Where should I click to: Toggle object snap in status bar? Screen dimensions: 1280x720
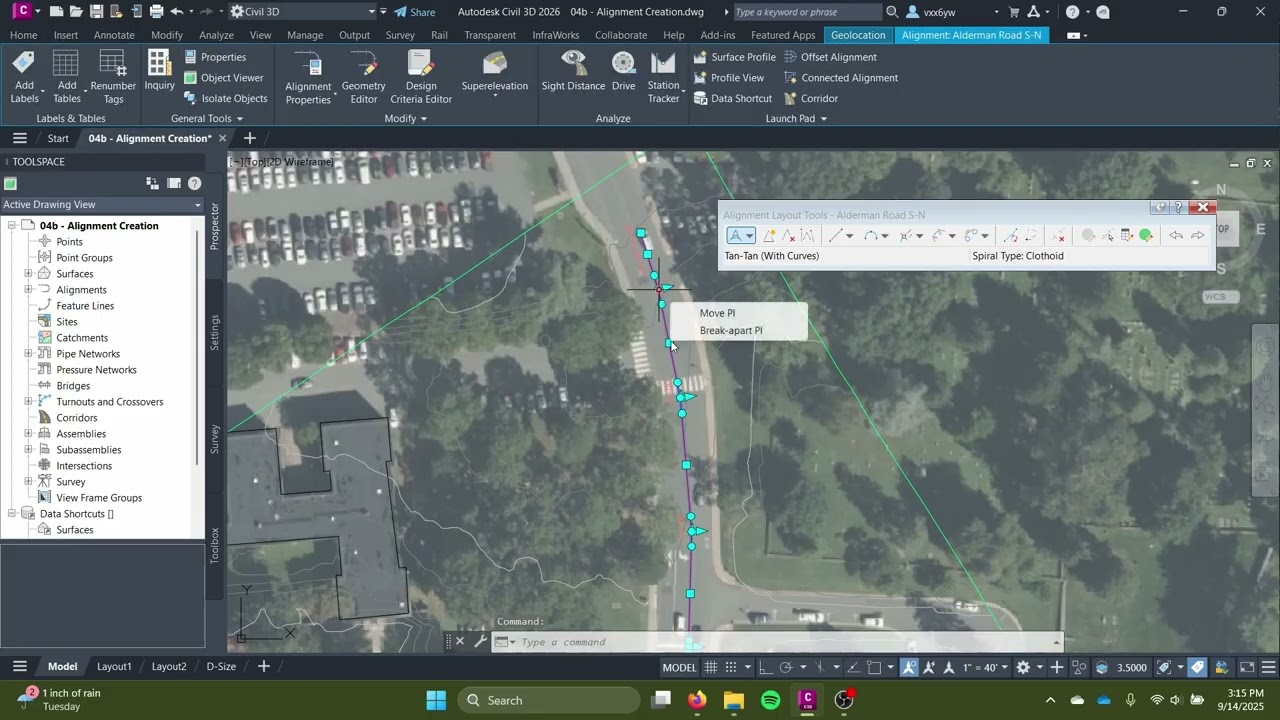[874, 667]
